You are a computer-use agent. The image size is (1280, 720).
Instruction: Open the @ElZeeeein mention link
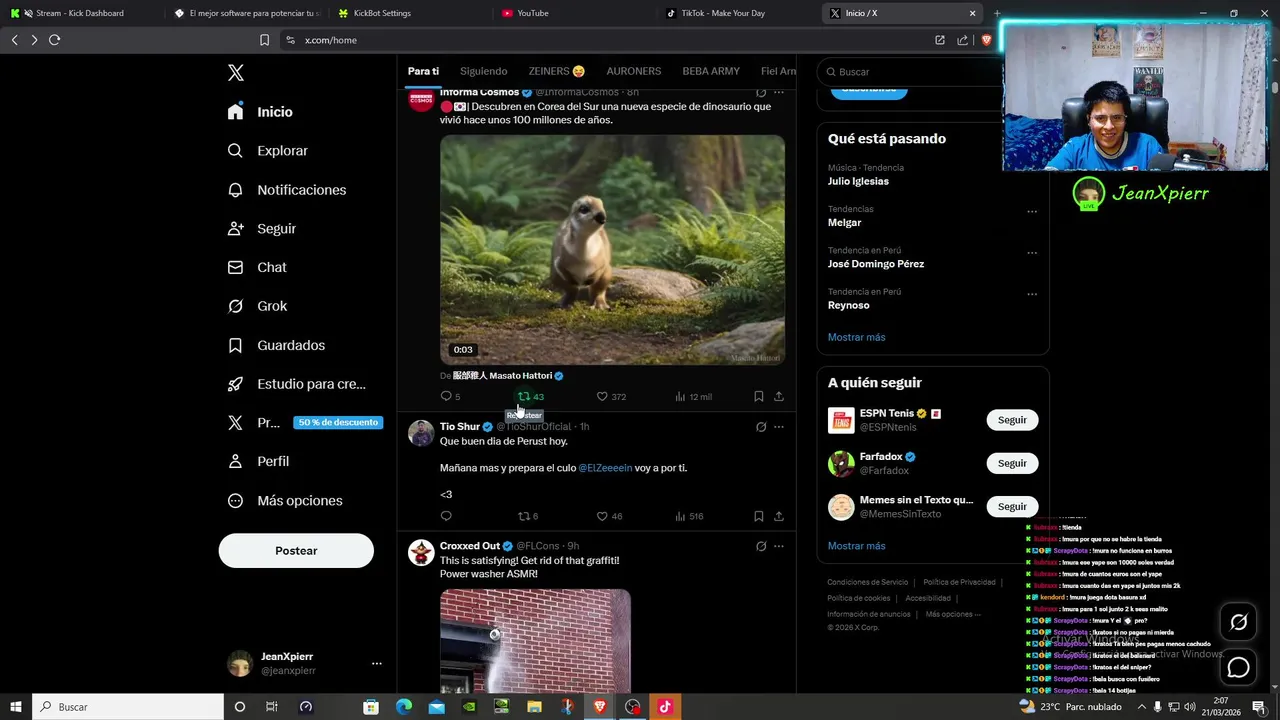click(605, 468)
